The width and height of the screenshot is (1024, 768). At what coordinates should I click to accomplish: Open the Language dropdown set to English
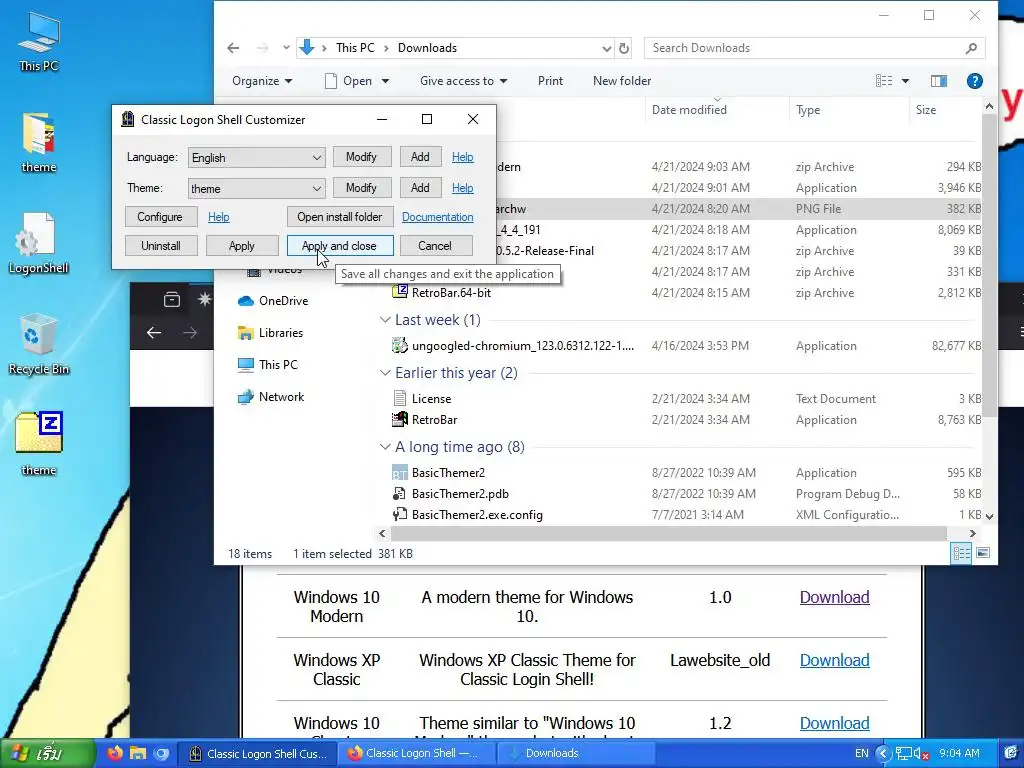[x=256, y=157]
